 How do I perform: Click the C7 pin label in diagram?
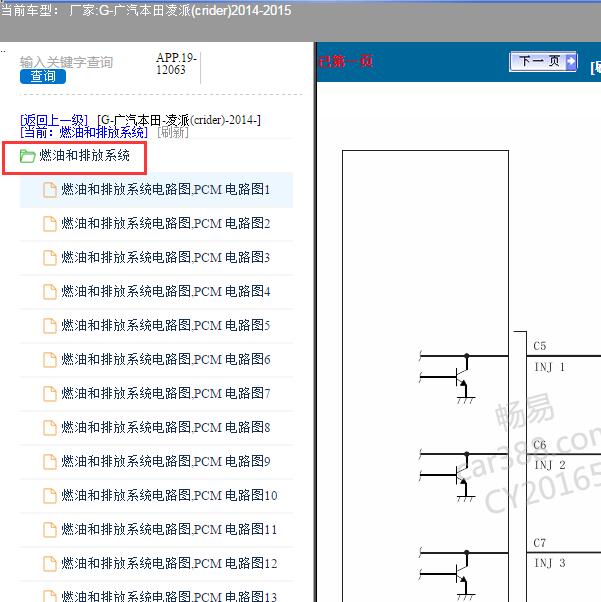(540, 543)
